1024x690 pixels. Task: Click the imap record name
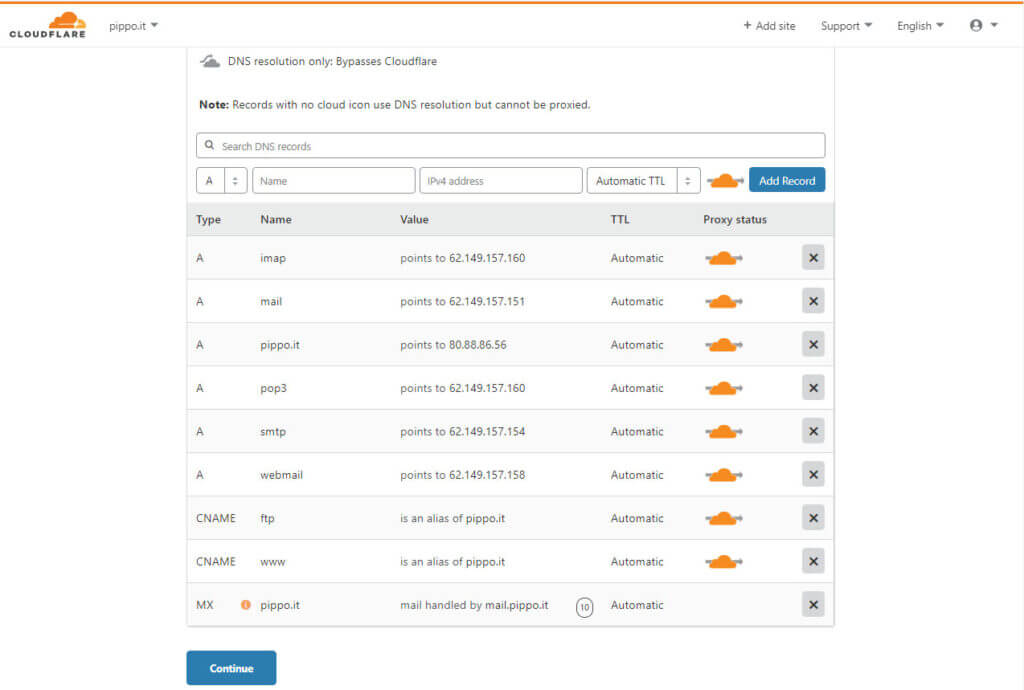[273, 259]
